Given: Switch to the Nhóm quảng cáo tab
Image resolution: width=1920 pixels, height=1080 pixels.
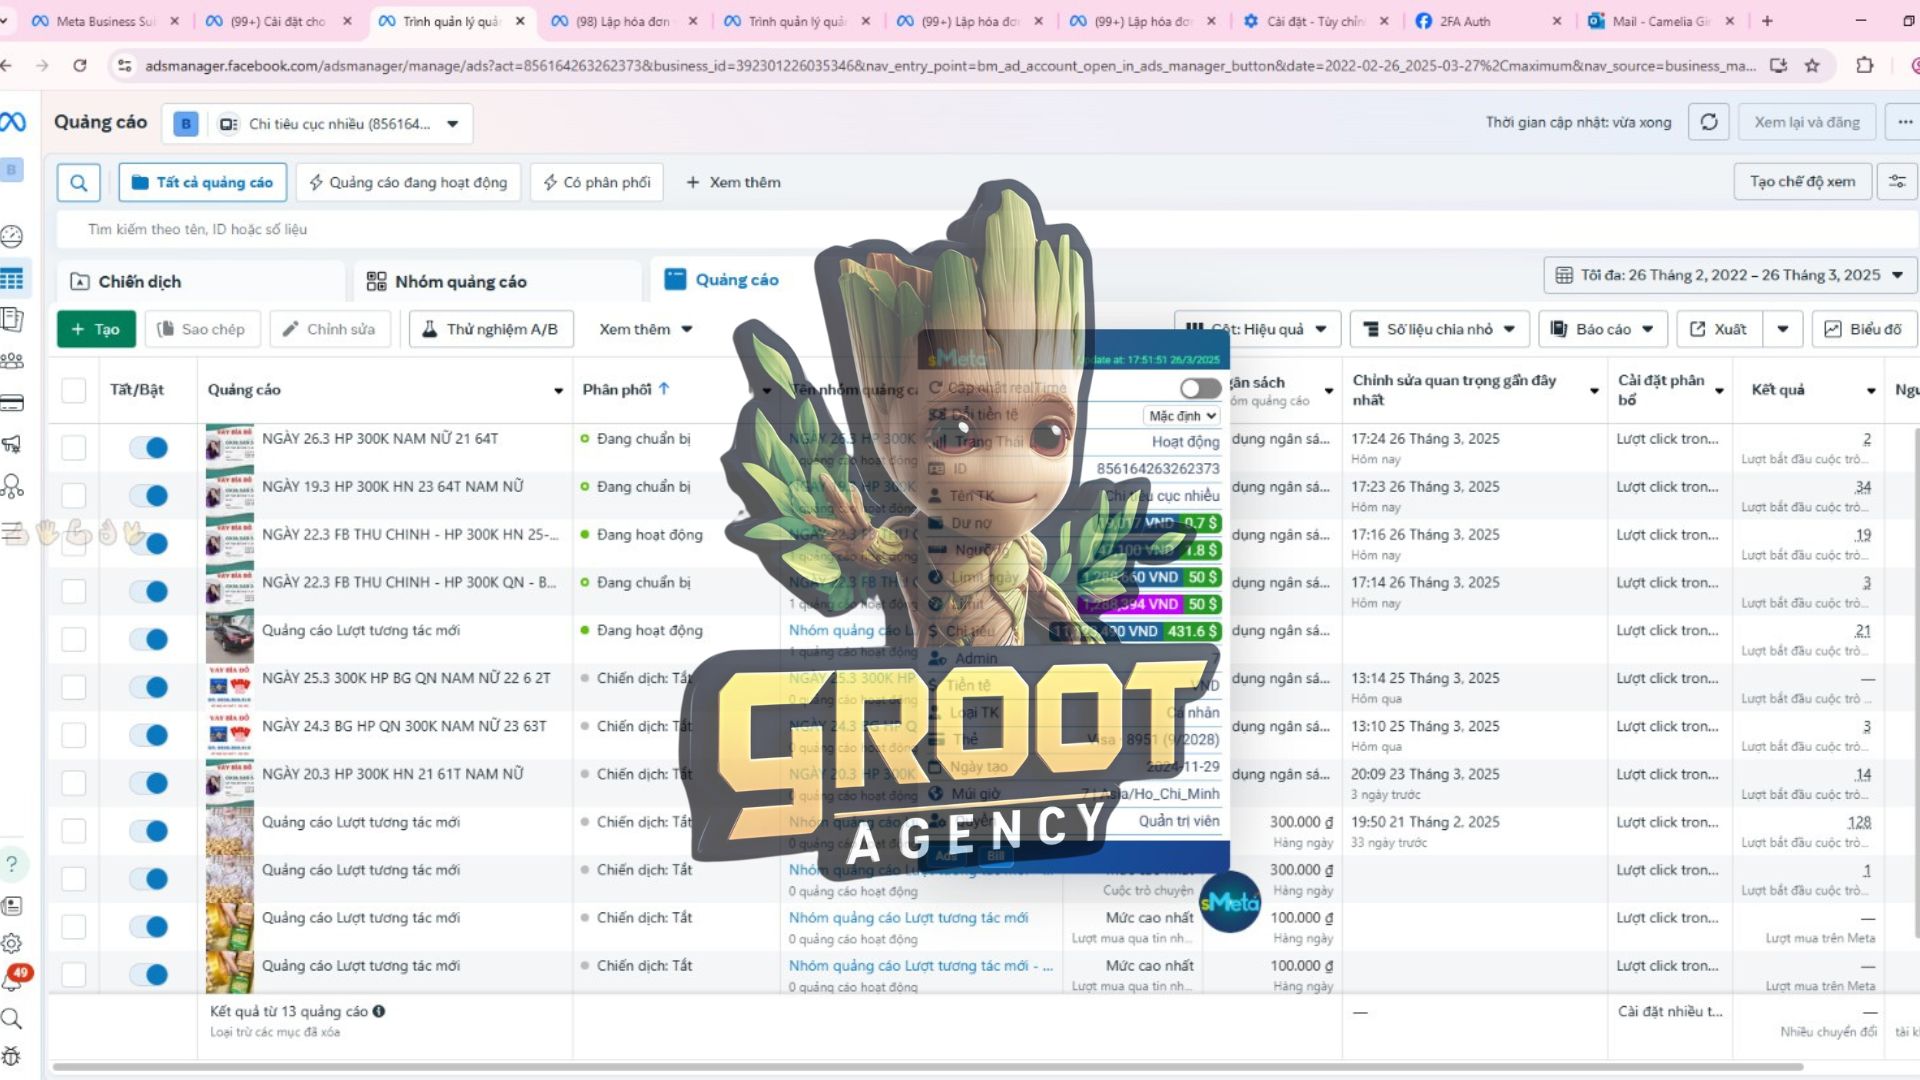Looking at the screenshot, I should [497, 282].
